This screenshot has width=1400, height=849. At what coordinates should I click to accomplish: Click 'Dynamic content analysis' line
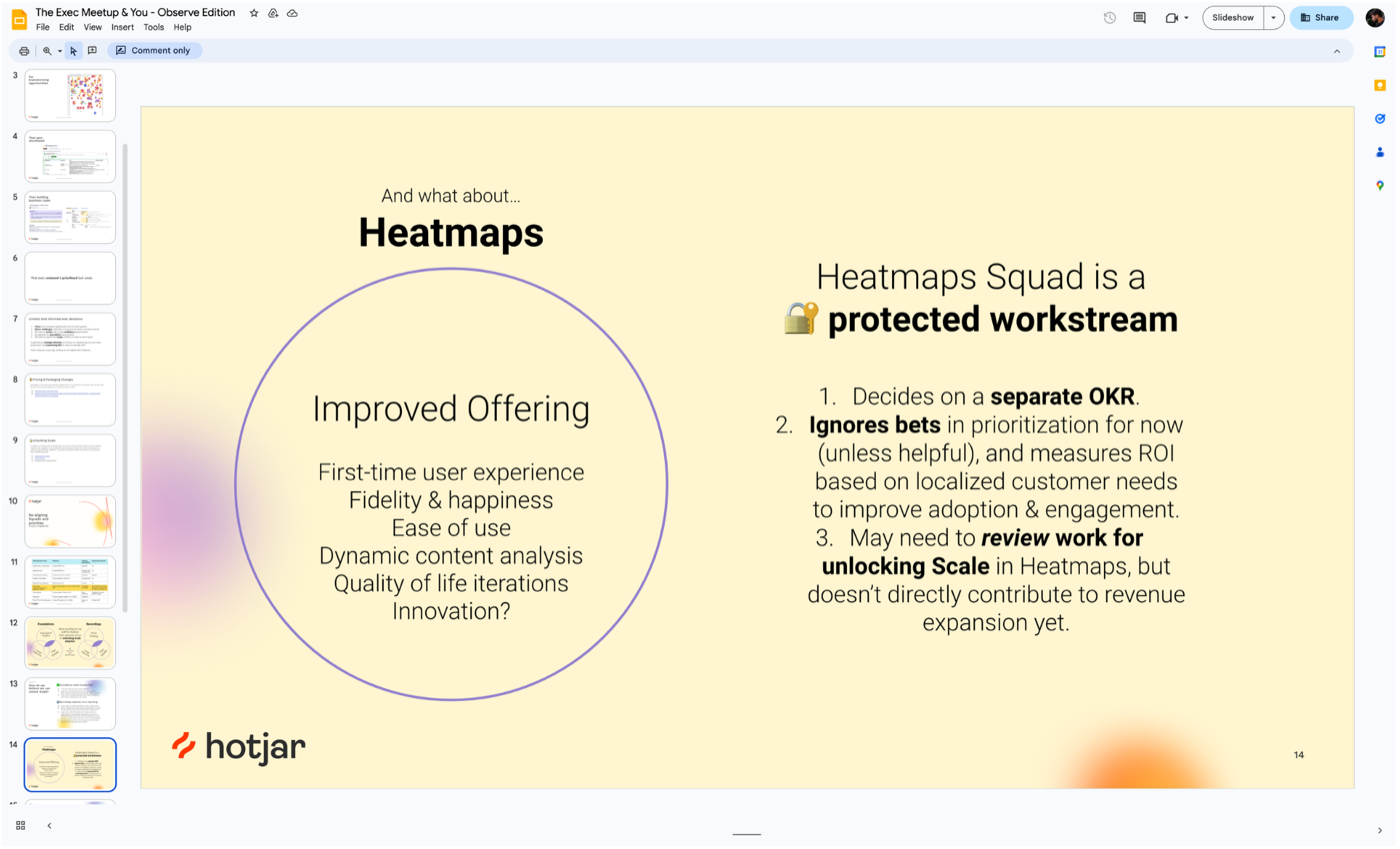click(x=451, y=555)
